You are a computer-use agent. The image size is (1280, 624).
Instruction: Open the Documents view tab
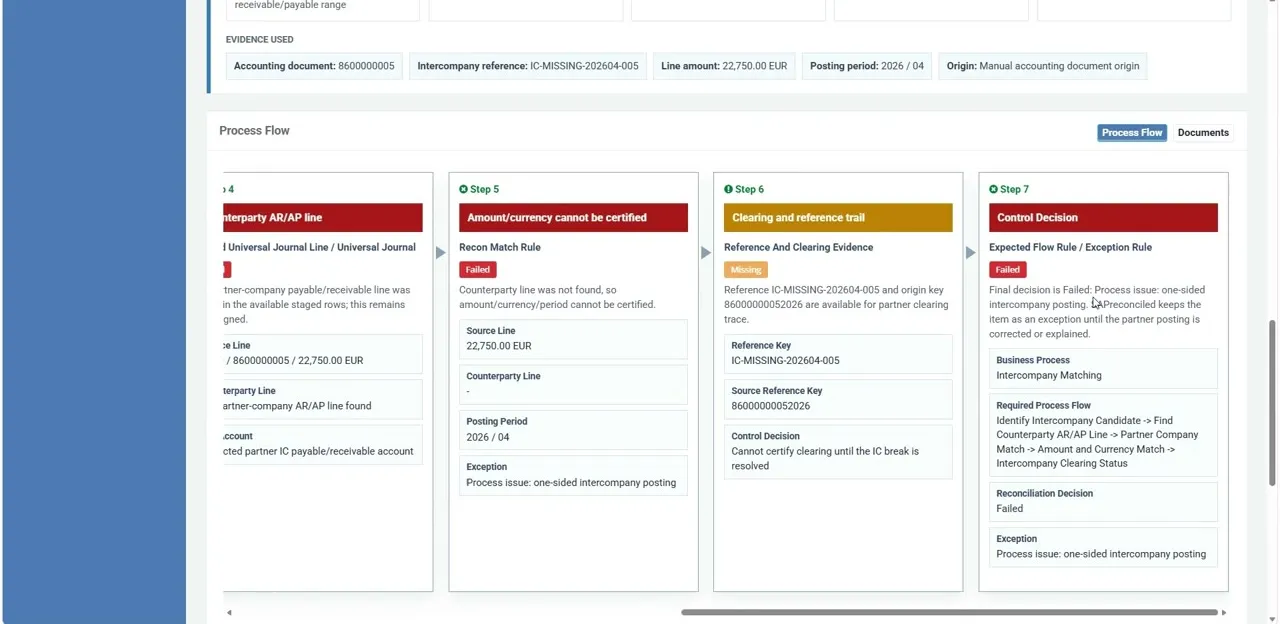pyautogui.click(x=1203, y=132)
